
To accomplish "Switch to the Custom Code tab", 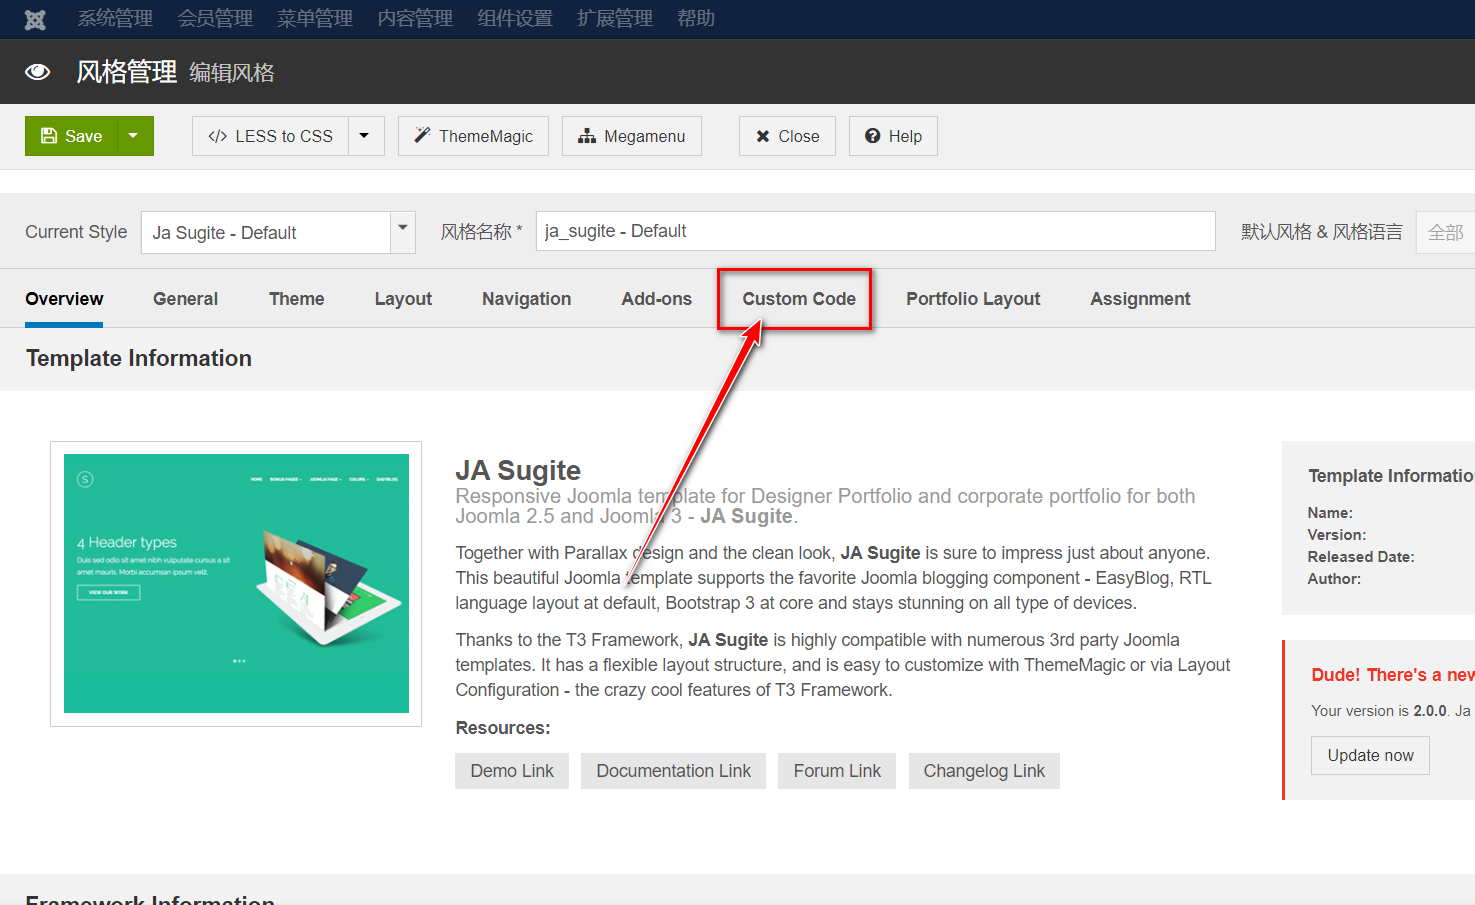I will (x=796, y=298).
